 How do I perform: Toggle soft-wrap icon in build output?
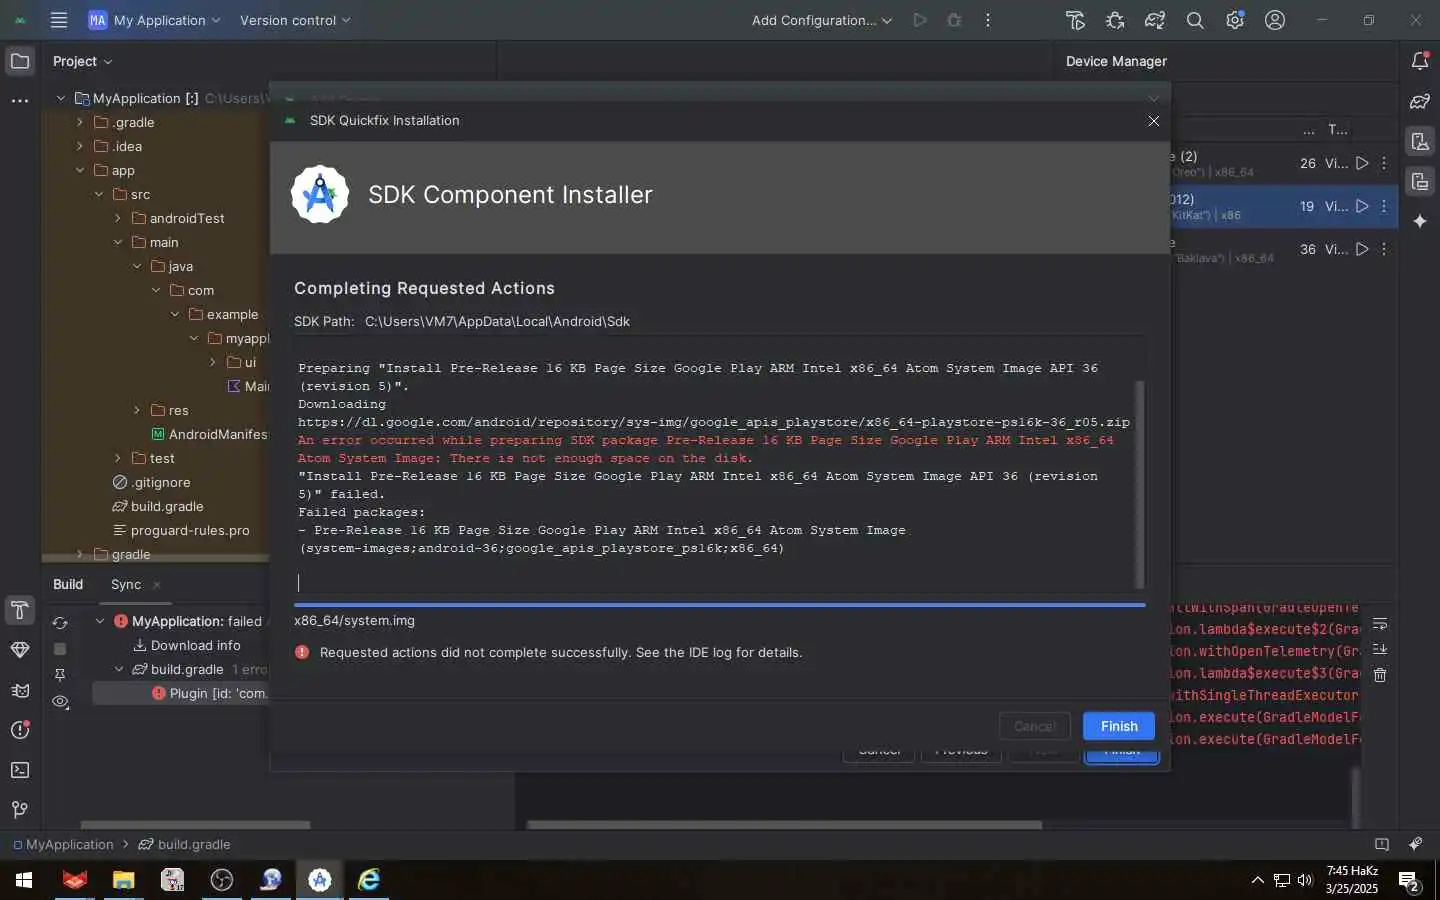[1380, 624]
